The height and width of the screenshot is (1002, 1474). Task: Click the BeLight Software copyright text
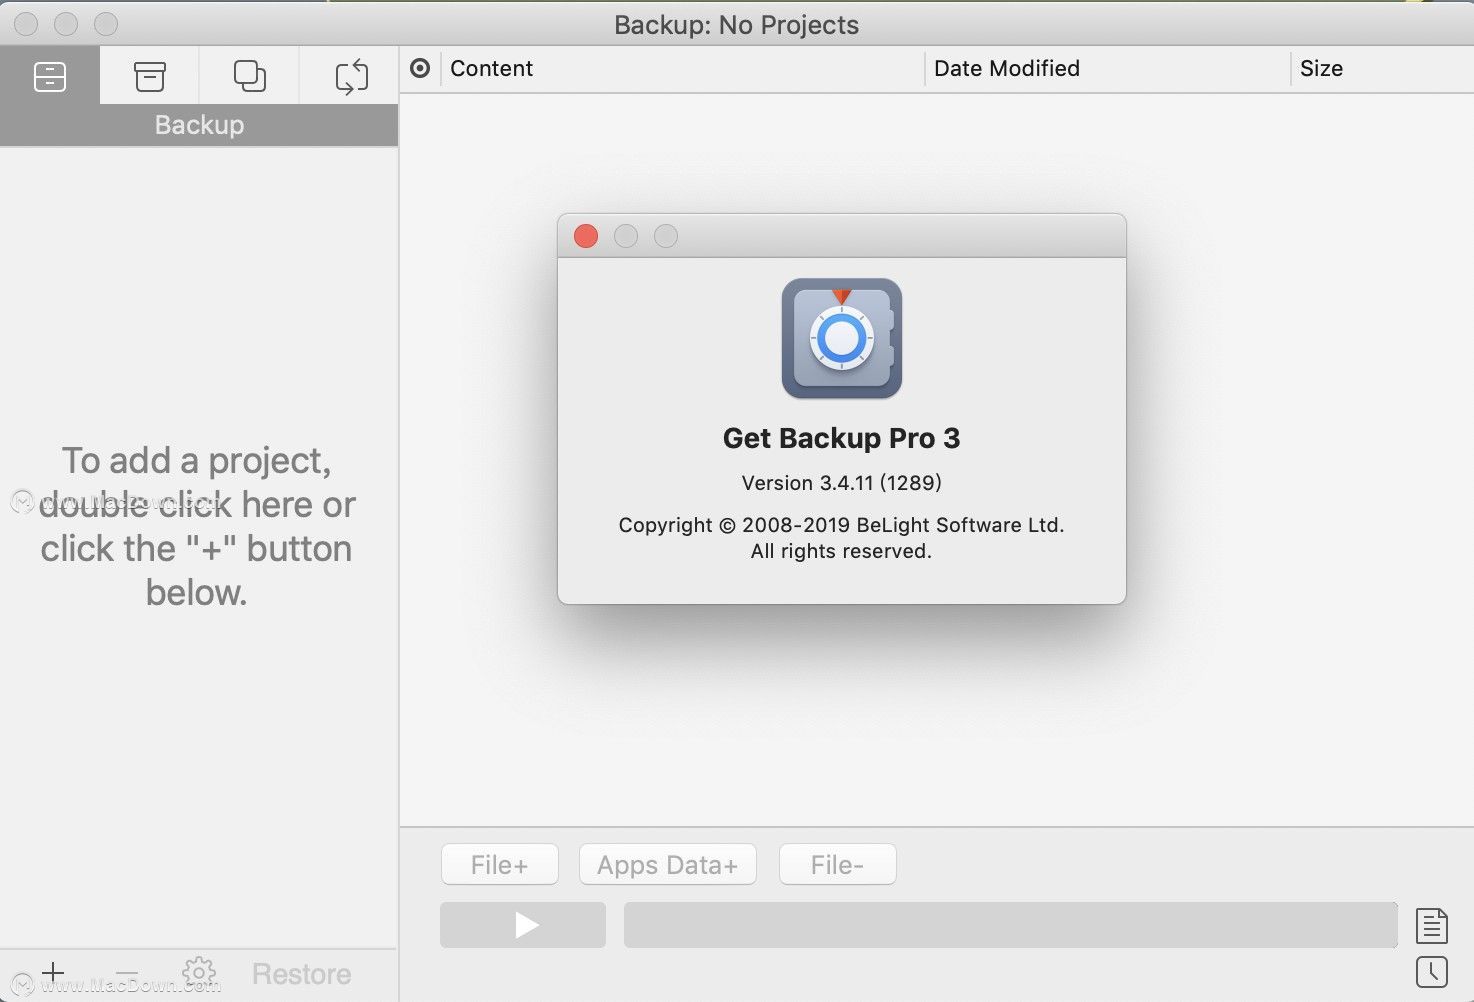[x=841, y=525]
